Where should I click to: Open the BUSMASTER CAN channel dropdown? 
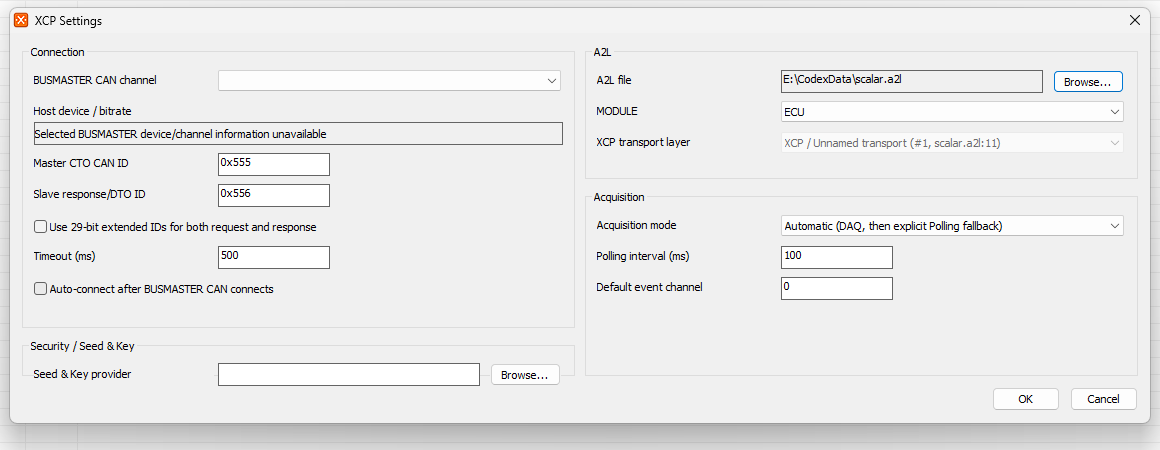coord(389,80)
